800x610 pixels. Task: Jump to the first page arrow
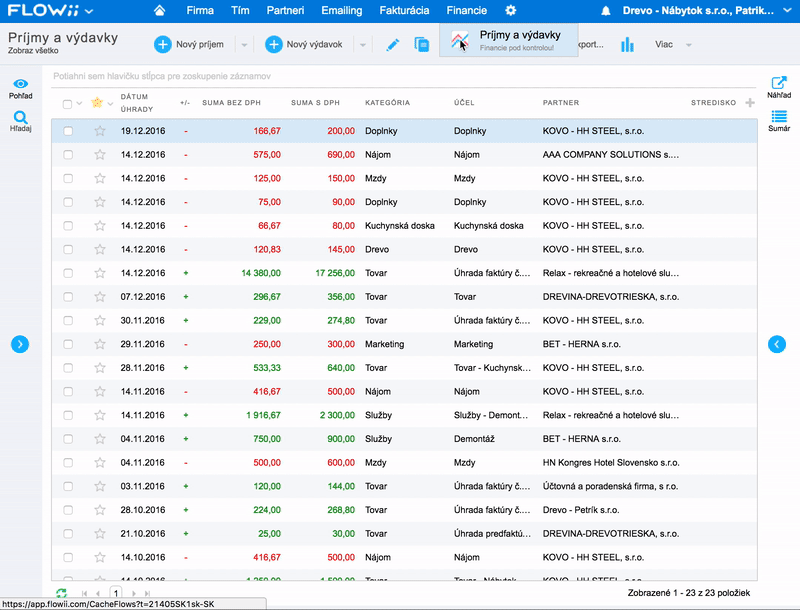(84, 593)
